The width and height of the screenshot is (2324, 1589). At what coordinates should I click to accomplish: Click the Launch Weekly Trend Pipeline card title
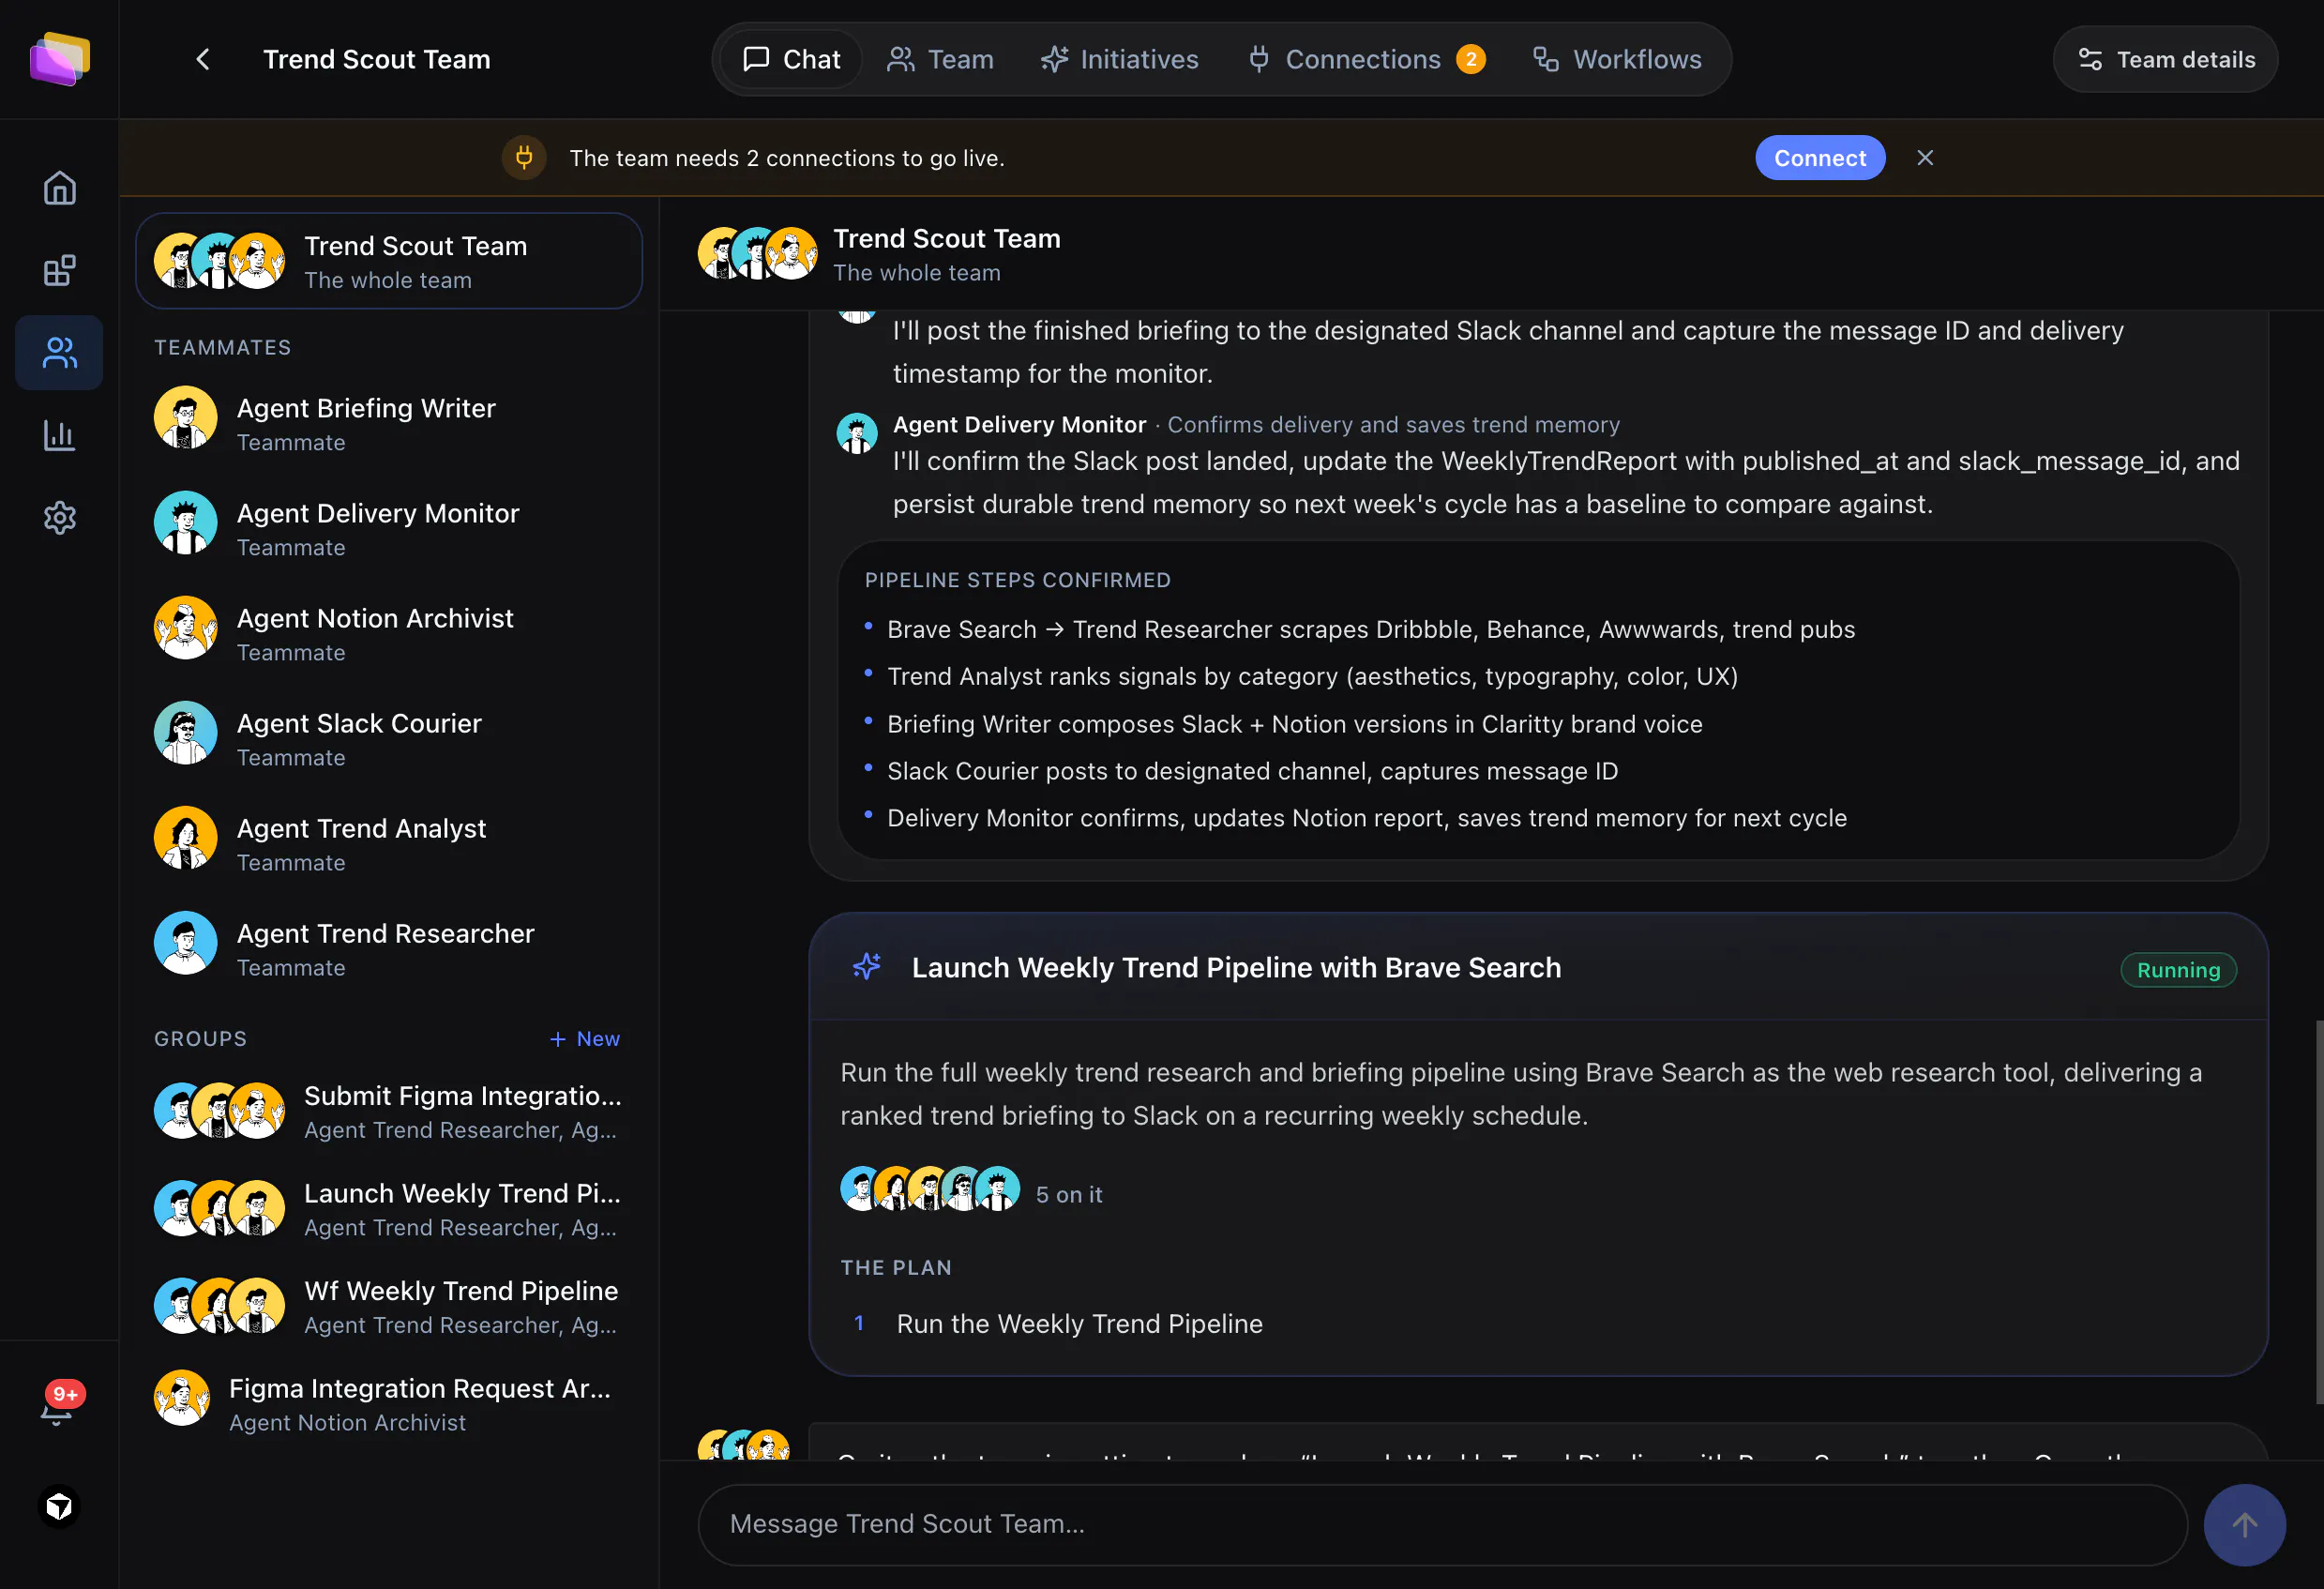[x=1236, y=967]
